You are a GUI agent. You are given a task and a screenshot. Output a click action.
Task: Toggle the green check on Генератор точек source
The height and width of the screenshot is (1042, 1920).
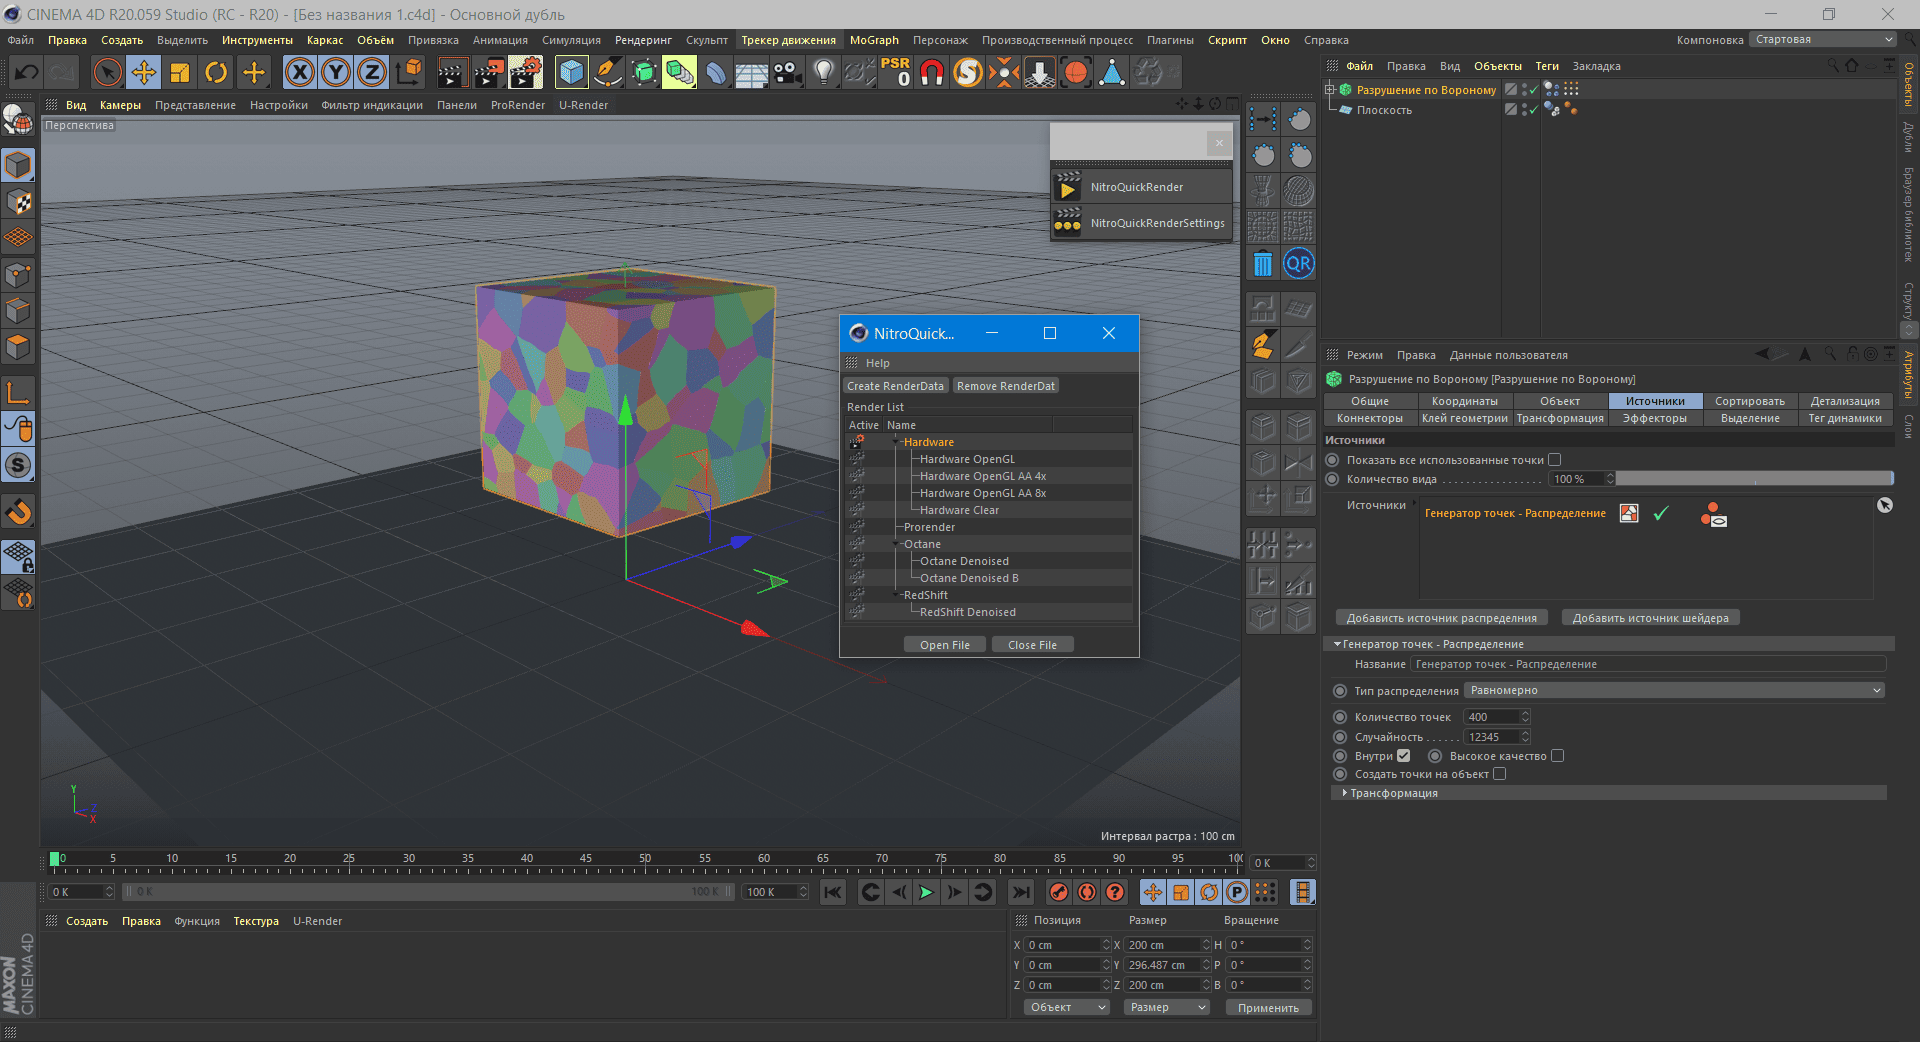pos(1661,513)
